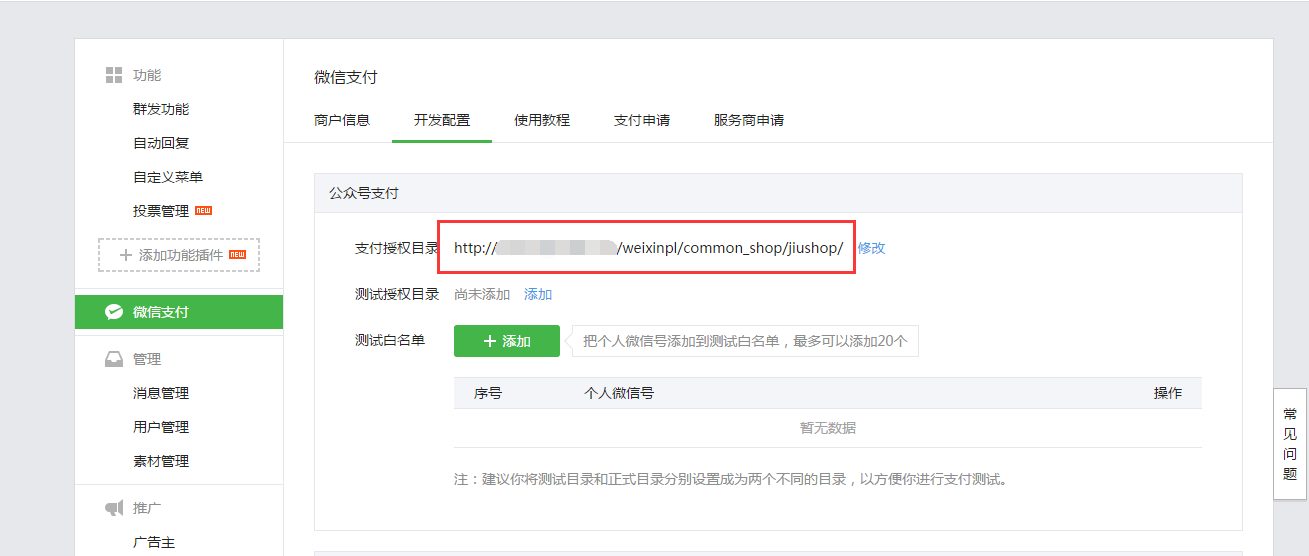
Task: Go to 消息管理 in the sidebar
Action: click(160, 393)
